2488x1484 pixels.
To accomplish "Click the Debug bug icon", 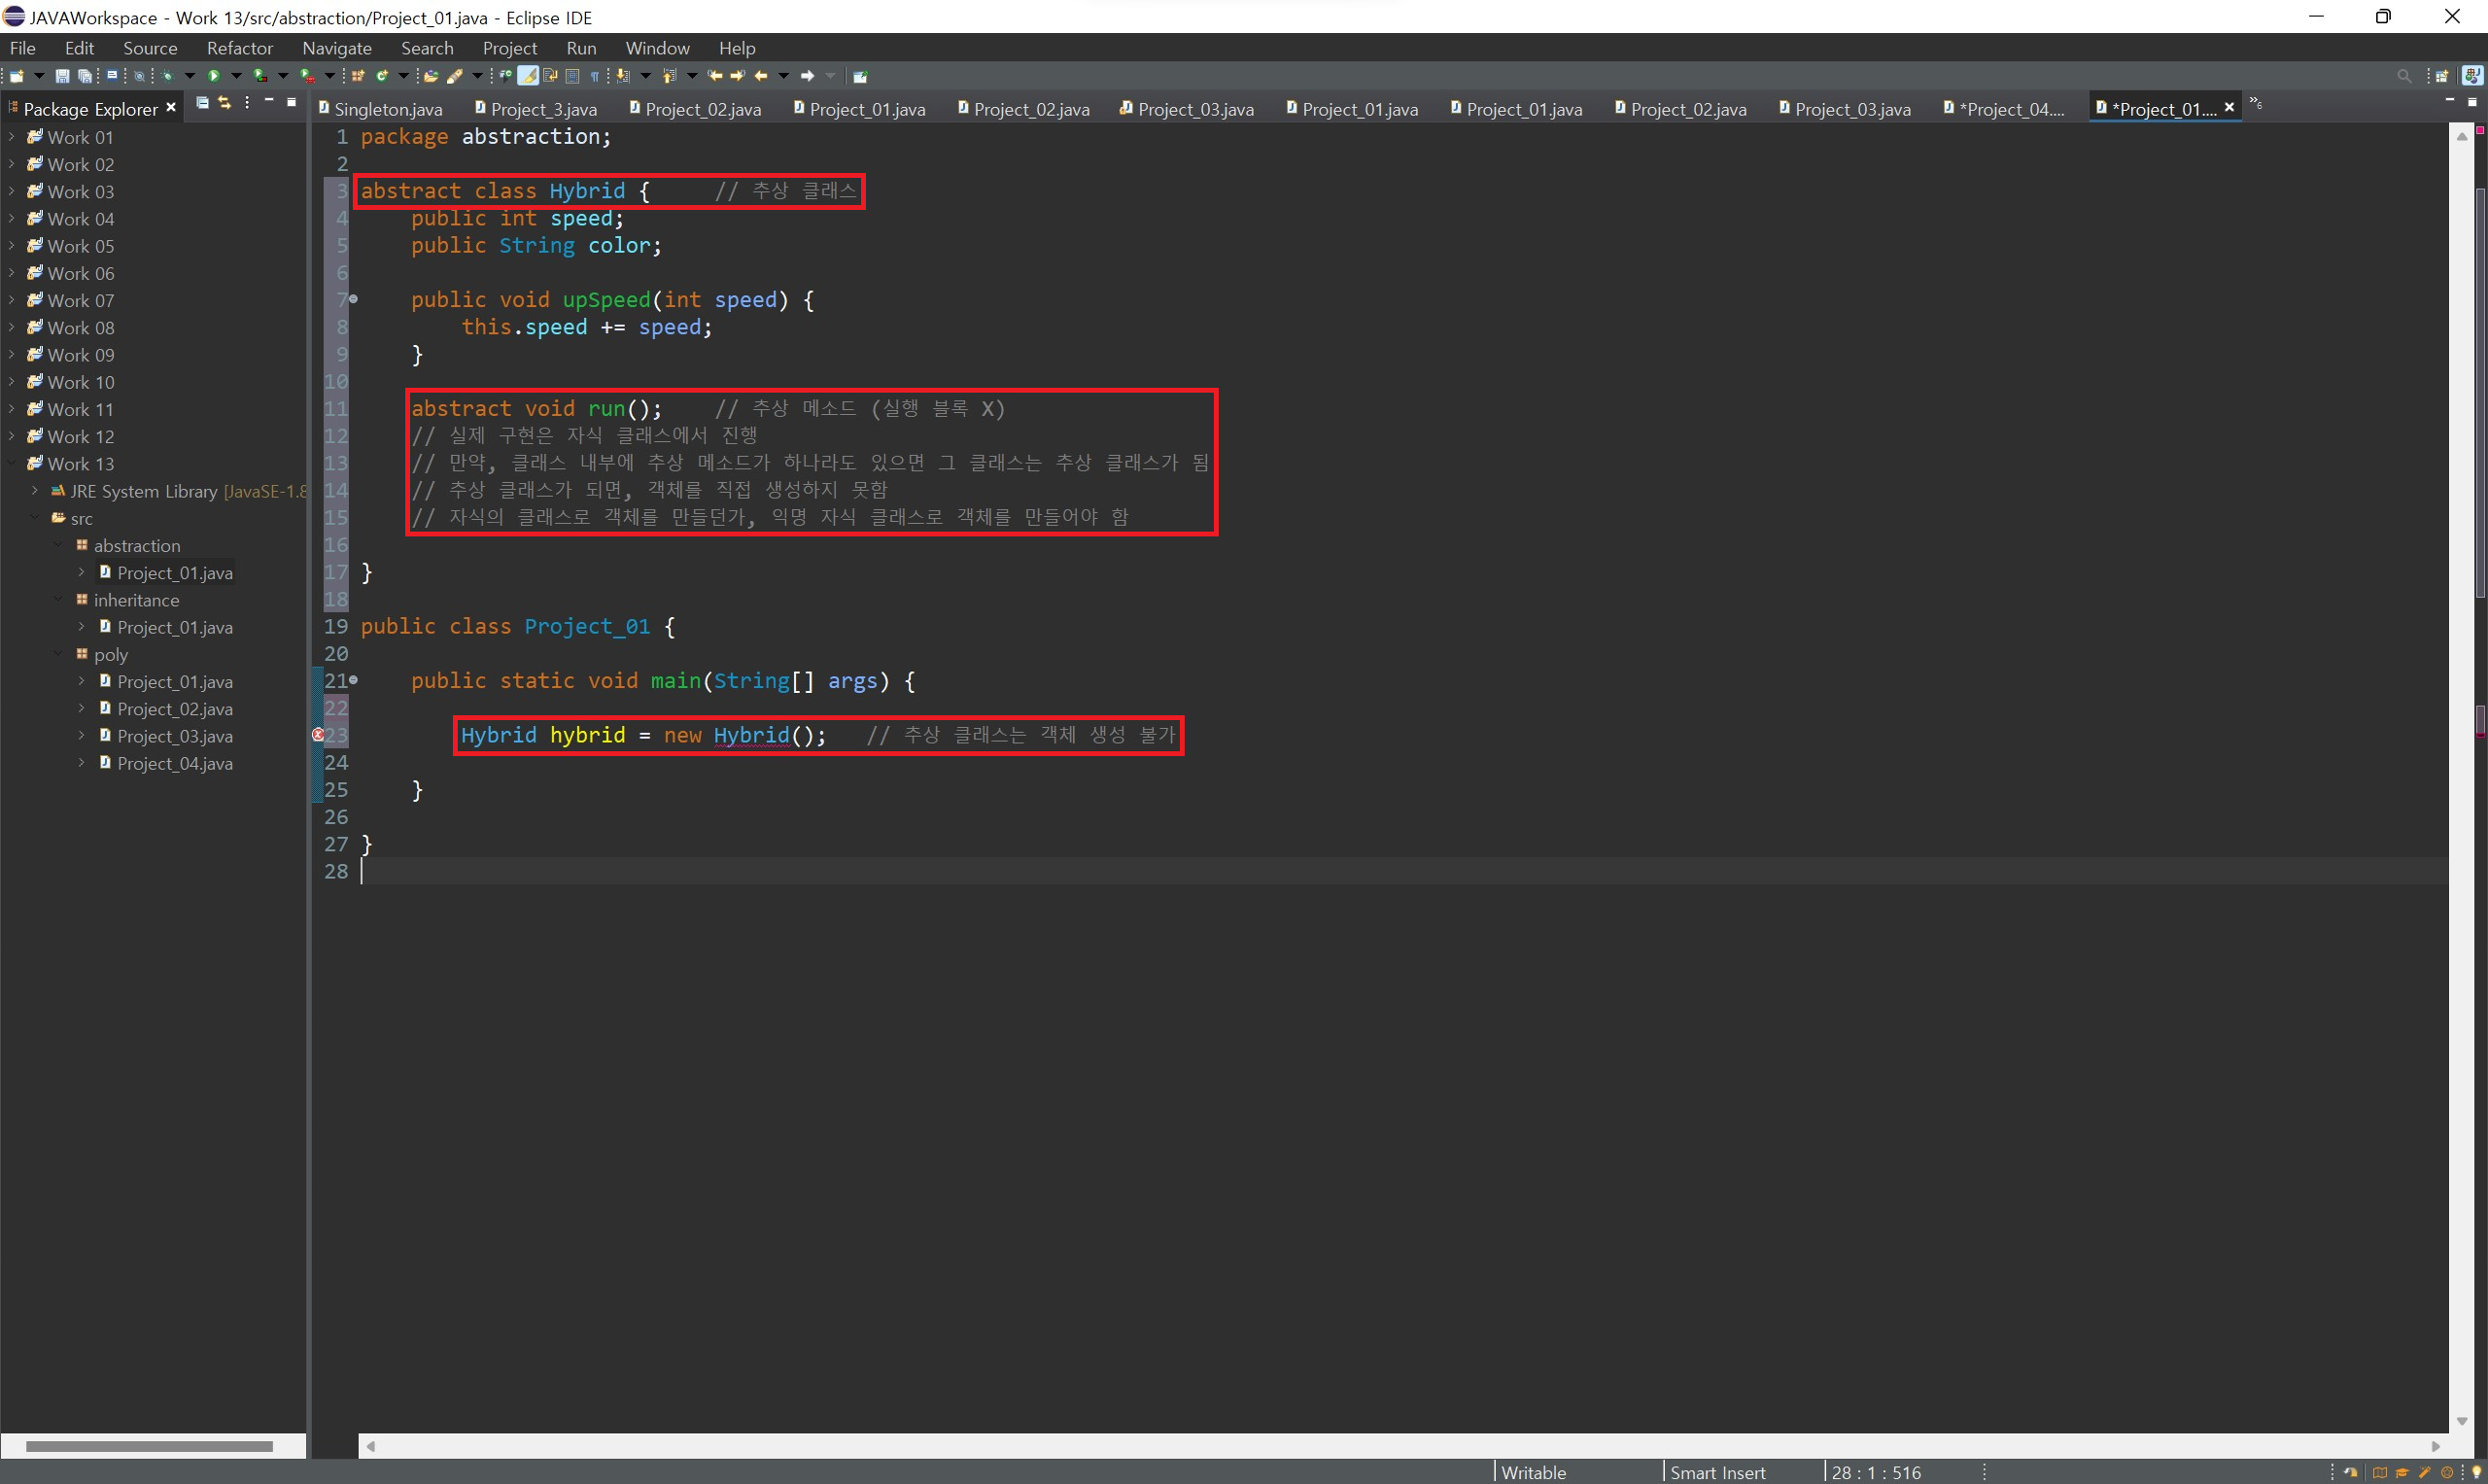I will click(x=167, y=76).
